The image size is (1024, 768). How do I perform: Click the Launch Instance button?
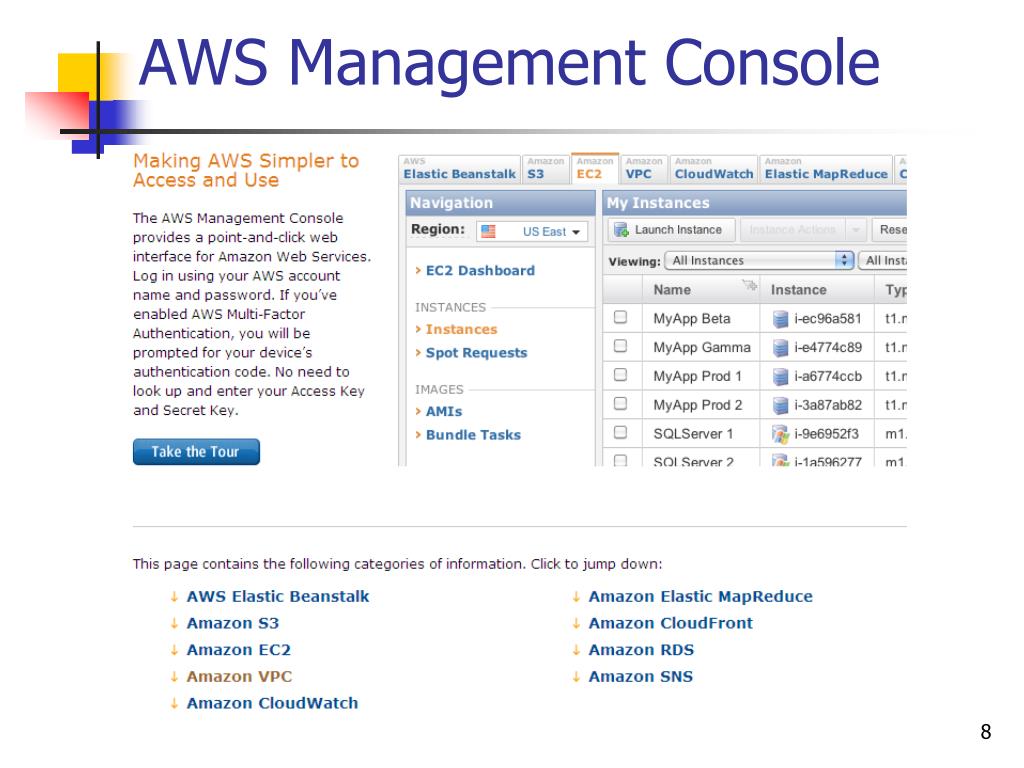(671, 230)
